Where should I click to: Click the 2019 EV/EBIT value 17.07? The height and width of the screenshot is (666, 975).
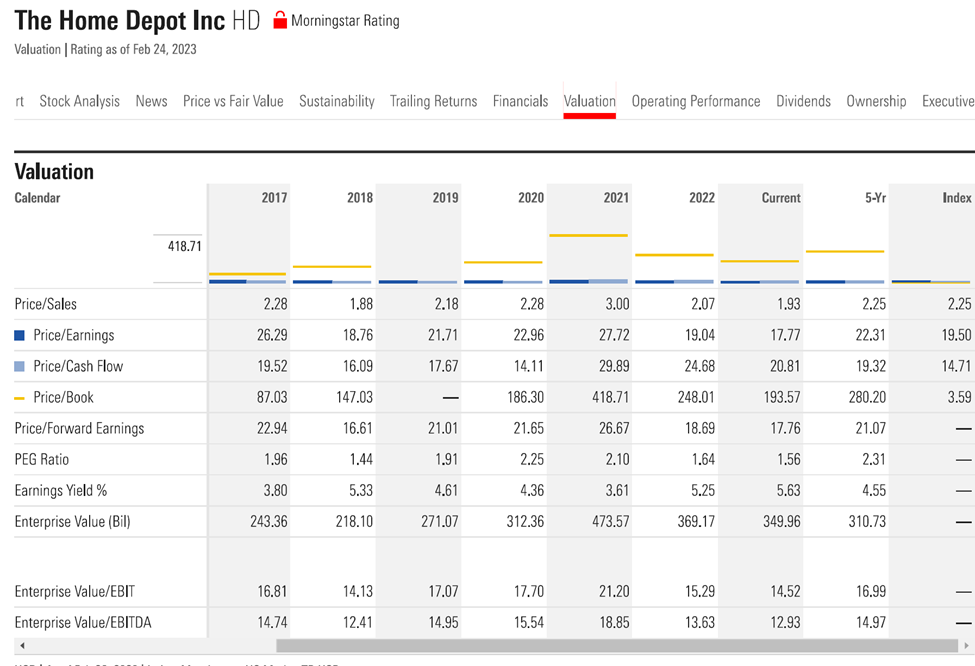click(x=443, y=591)
